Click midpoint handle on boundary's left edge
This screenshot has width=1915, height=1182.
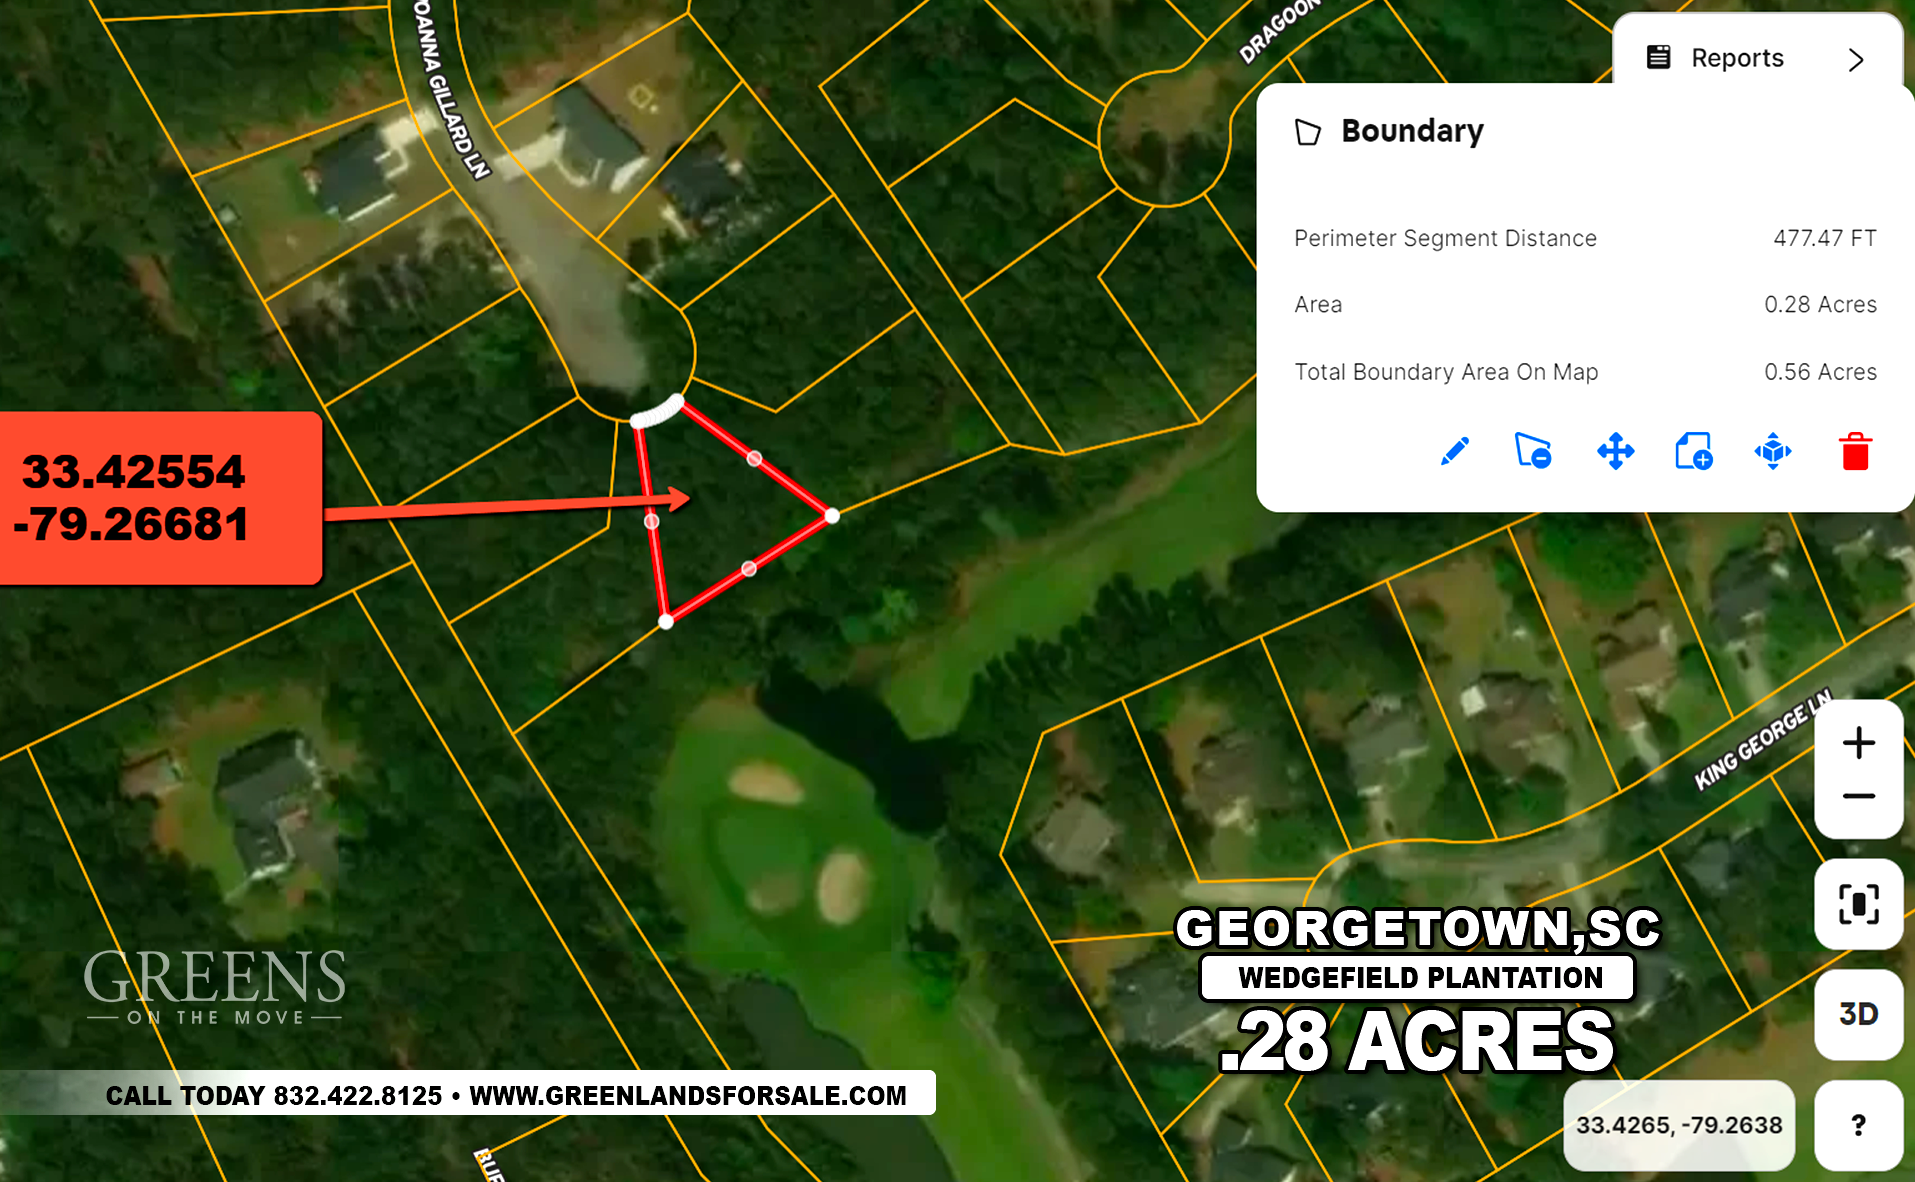652,521
